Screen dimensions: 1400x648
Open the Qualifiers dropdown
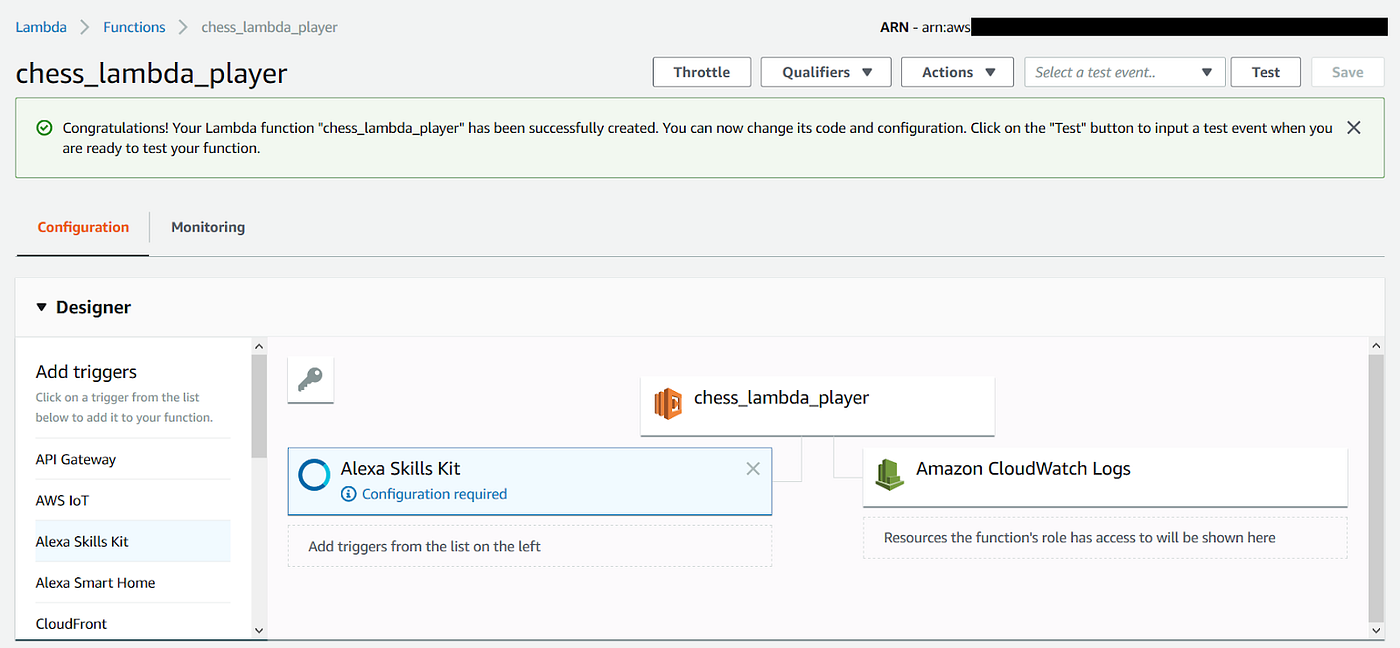[x=825, y=71]
